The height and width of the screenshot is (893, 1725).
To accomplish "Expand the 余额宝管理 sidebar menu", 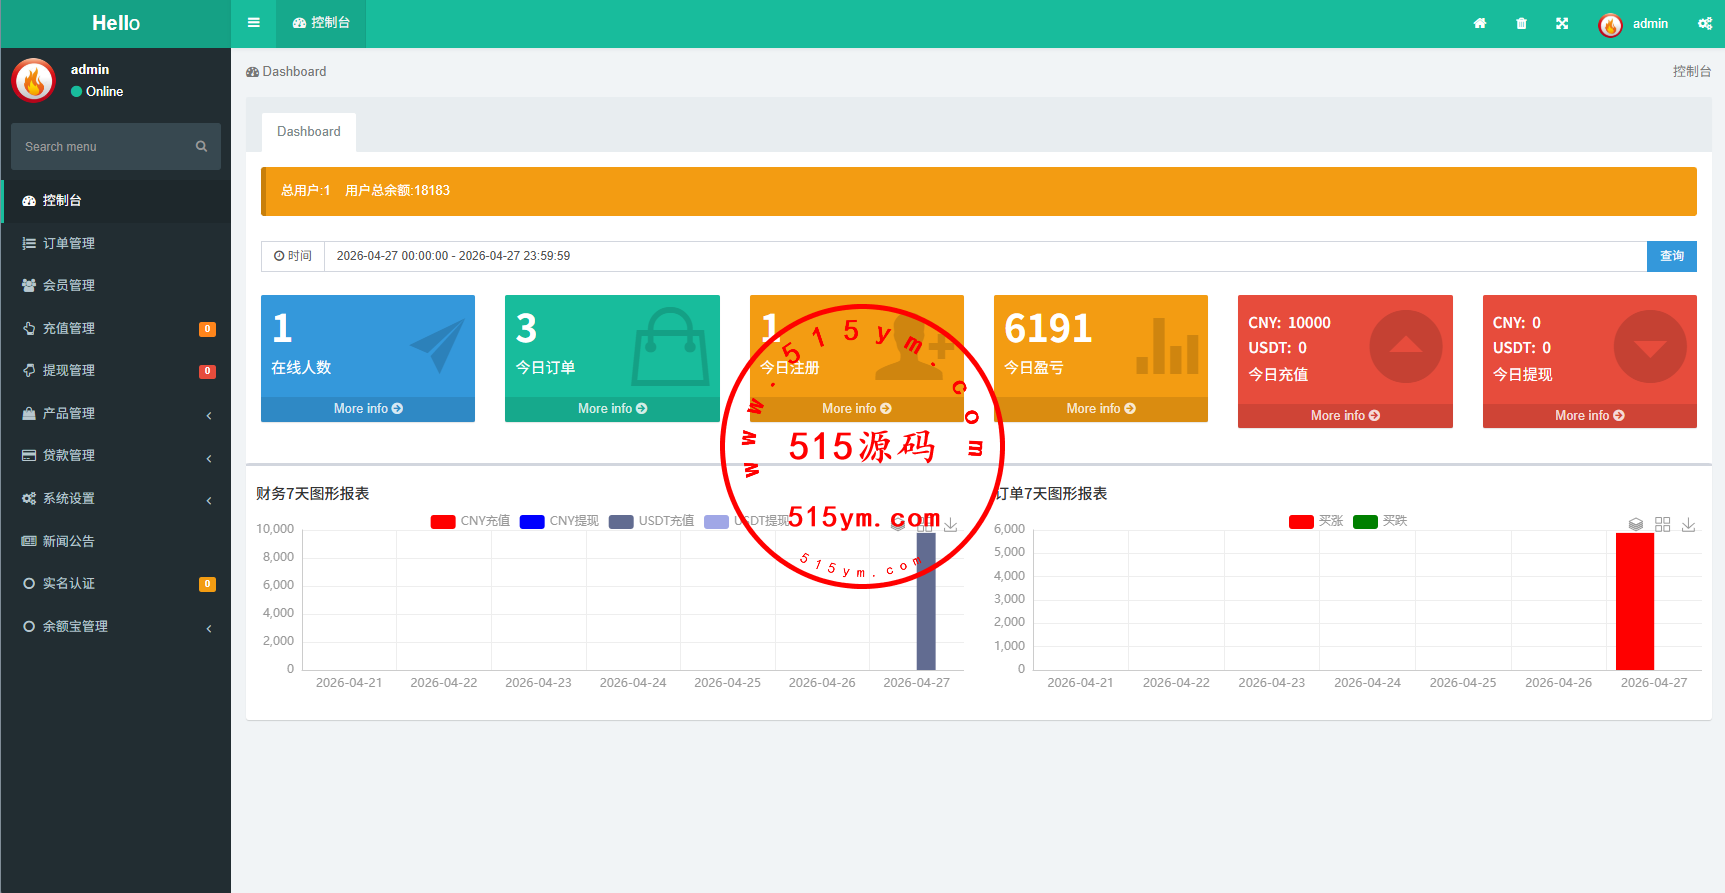I will click(116, 626).
